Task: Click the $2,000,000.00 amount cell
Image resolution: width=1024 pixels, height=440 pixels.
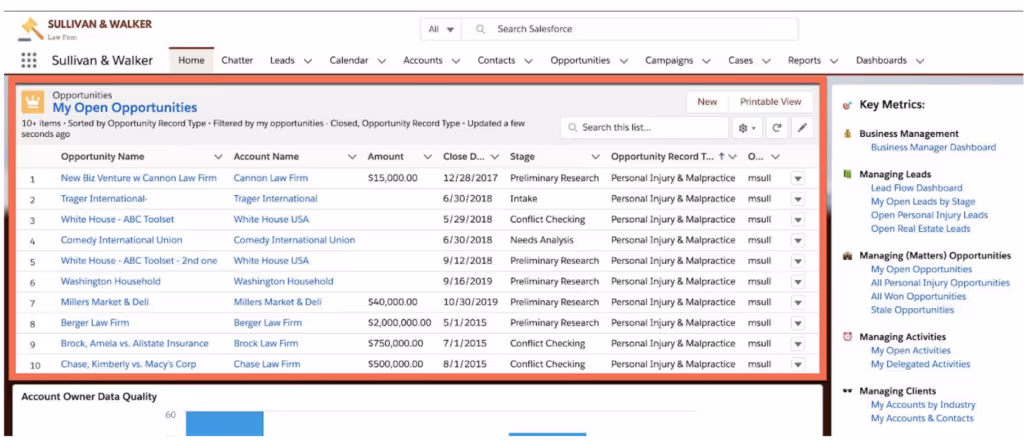Action: tap(399, 323)
